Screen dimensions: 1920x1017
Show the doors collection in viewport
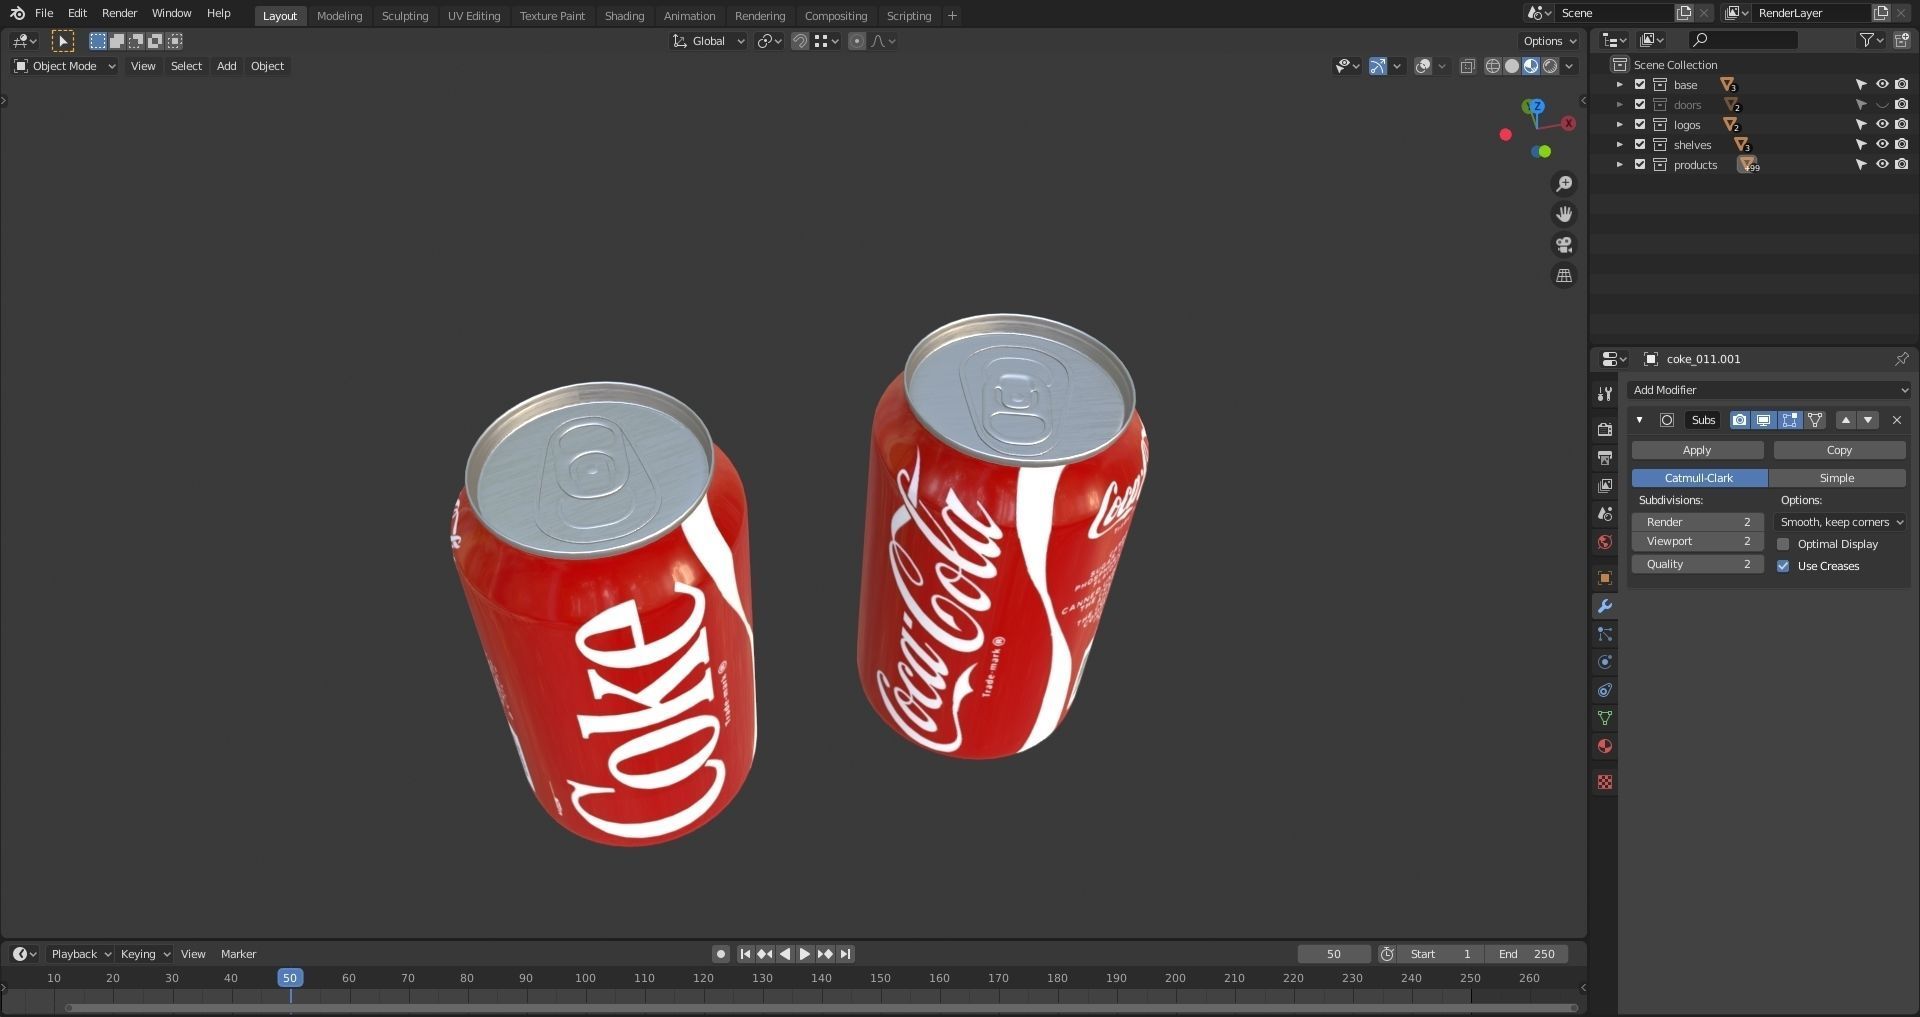(1882, 105)
